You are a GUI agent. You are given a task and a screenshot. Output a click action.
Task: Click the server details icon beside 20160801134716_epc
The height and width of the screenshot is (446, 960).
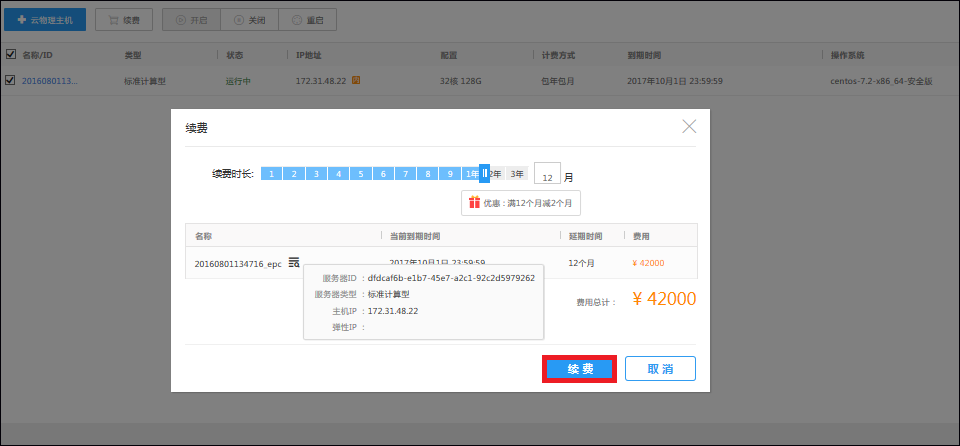[294, 262]
